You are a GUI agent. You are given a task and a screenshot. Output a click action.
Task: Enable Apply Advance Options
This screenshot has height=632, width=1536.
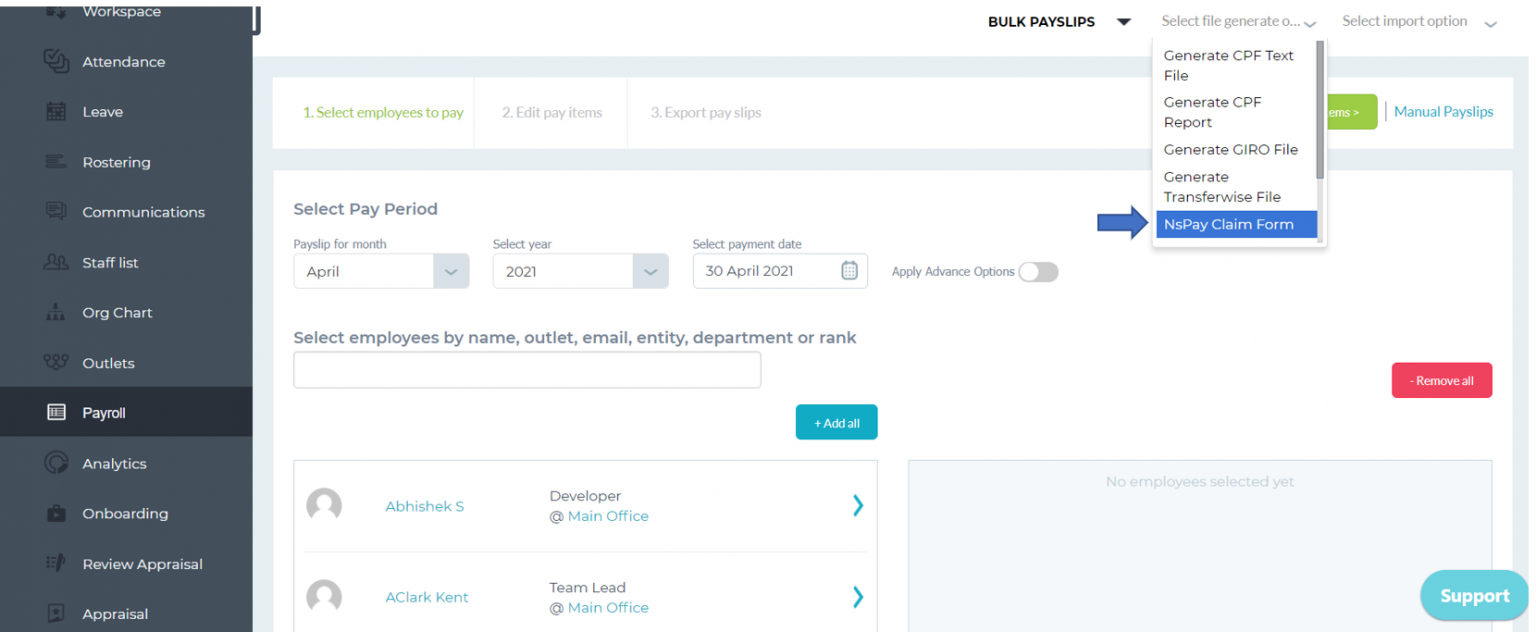(x=1037, y=271)
